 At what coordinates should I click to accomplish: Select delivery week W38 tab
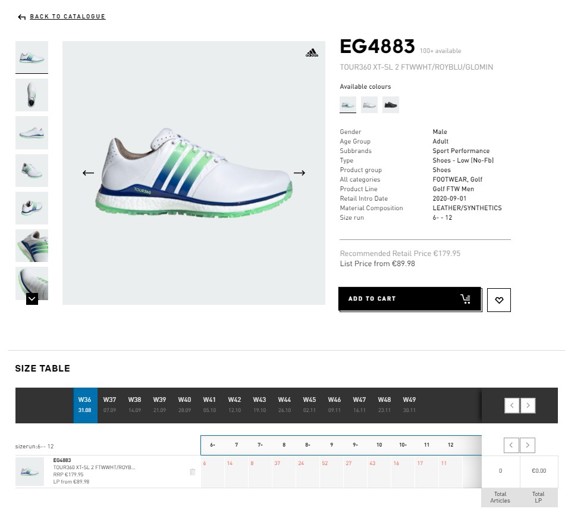coord(134,405)
